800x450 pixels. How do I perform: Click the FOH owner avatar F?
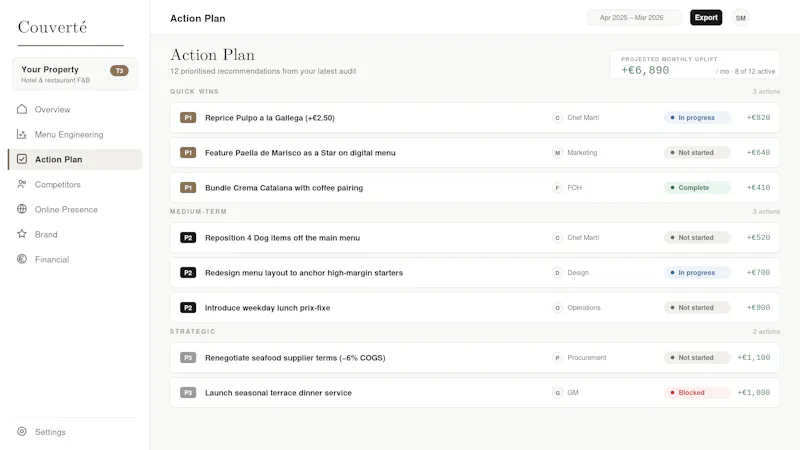point(557,188)
